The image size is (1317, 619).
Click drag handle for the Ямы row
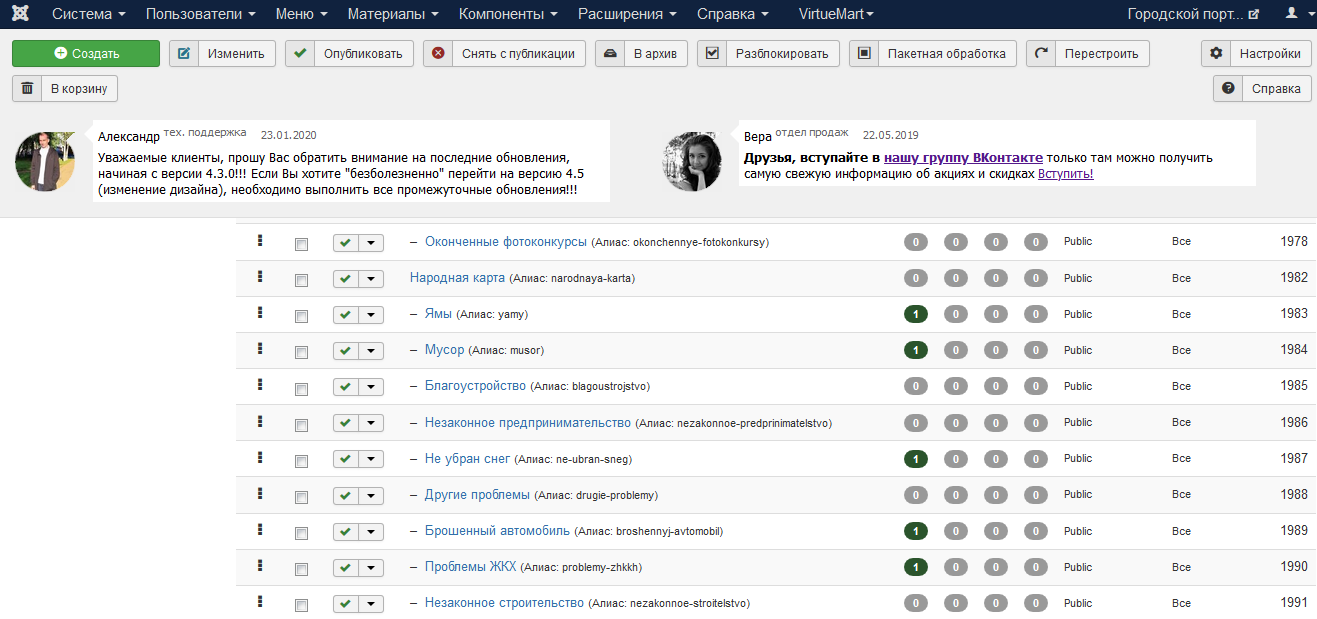point(259,313)
